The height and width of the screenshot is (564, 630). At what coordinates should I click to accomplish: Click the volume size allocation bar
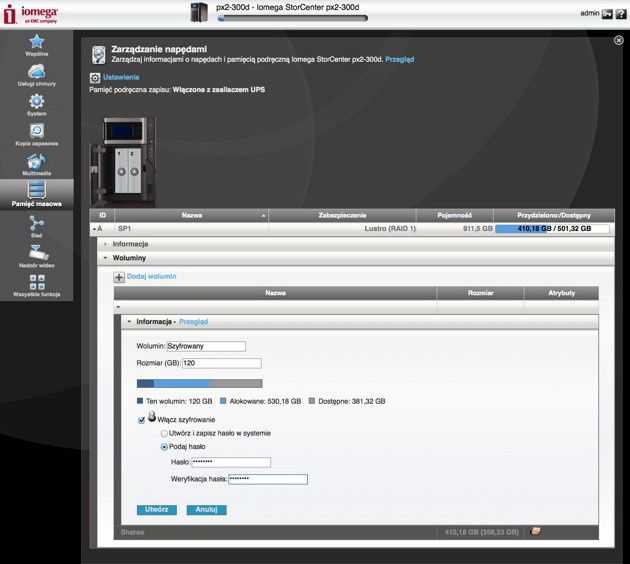[x=200, y=384]
